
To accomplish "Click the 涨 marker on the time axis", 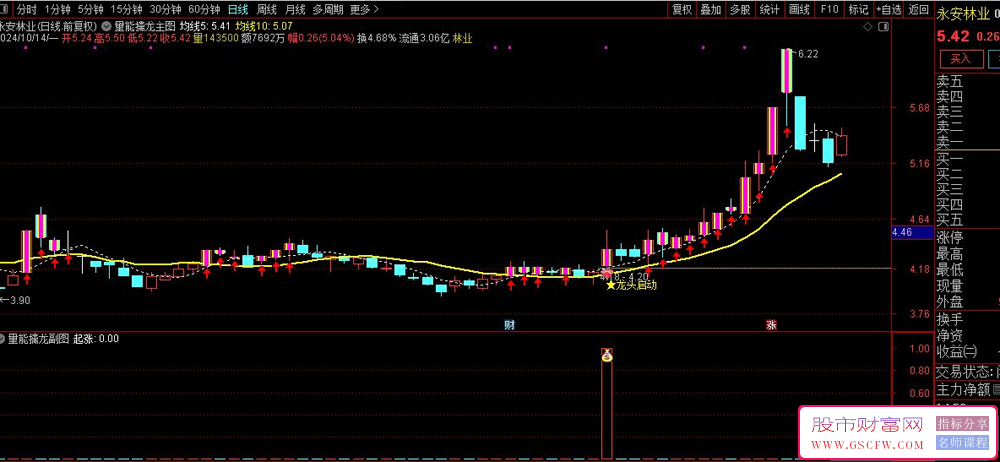I will [x=771, y=325].
